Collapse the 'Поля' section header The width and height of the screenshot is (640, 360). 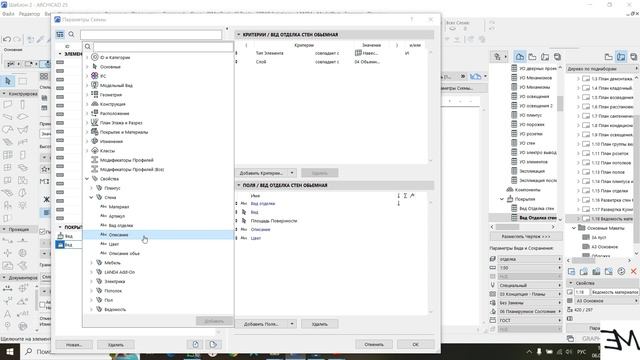[239, 185]
